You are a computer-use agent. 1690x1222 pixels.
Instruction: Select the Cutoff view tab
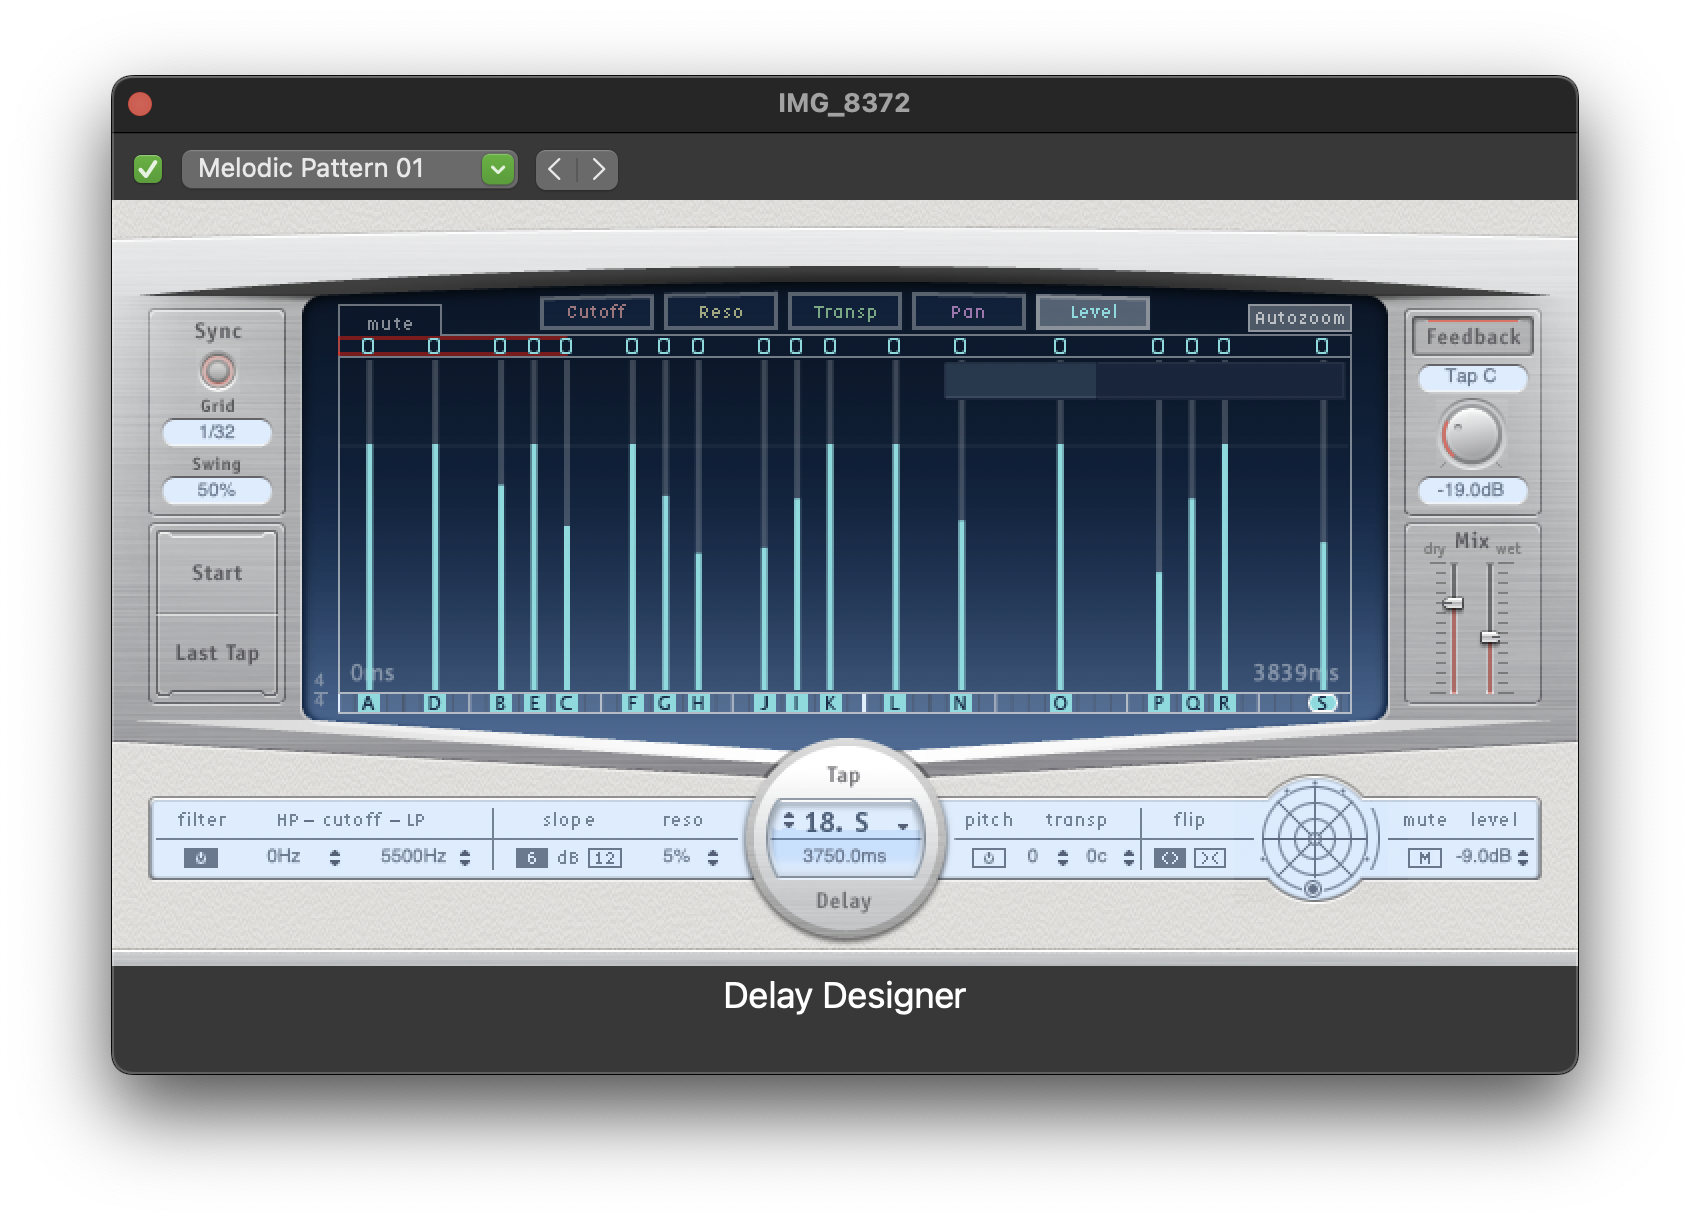[597, 312]
